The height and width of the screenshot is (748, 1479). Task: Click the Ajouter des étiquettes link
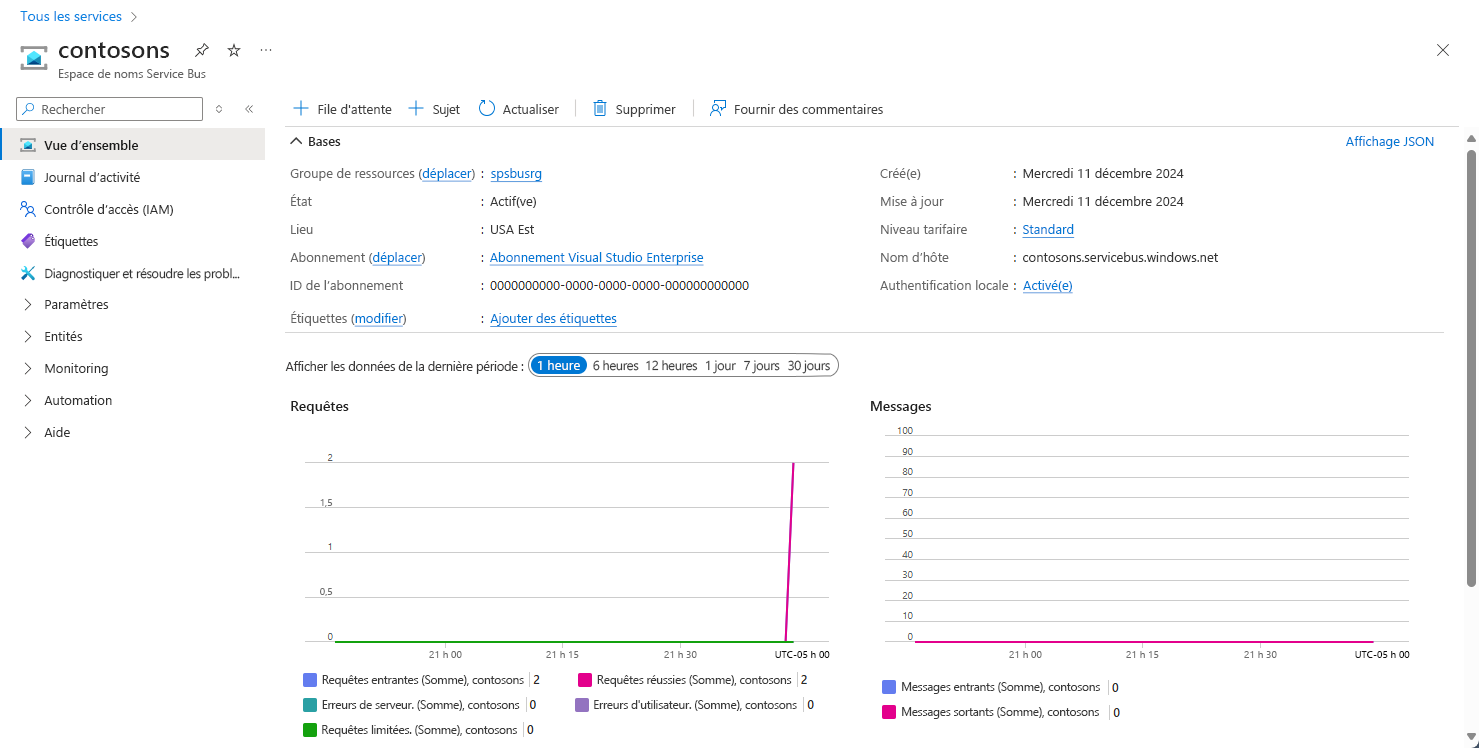coord(553,319)
